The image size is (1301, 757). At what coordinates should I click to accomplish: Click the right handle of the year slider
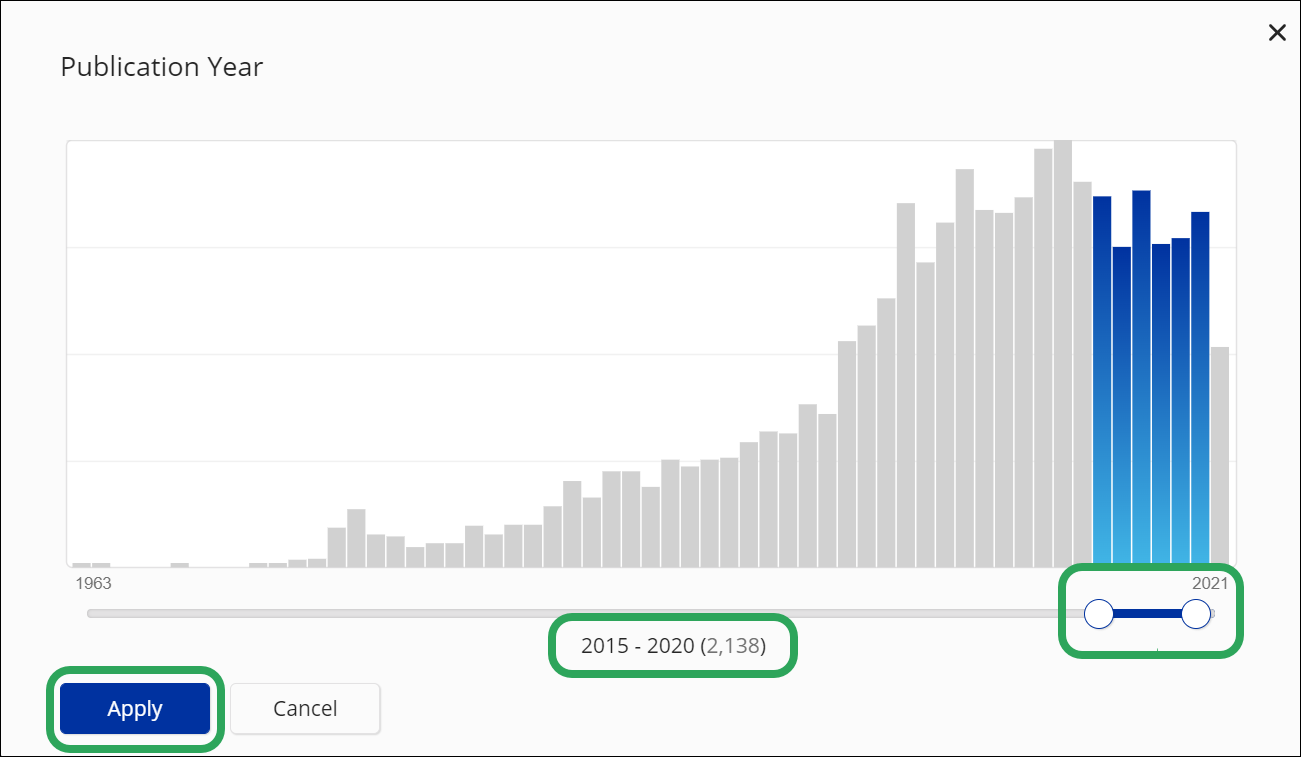coord(1196,614)
